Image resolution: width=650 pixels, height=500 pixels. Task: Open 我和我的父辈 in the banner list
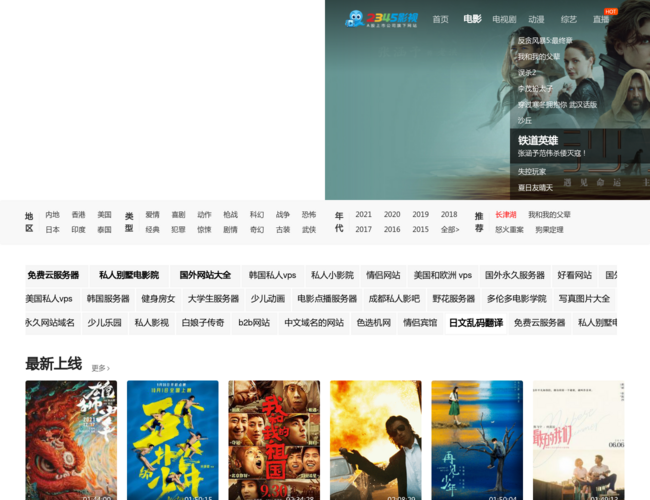539,57
